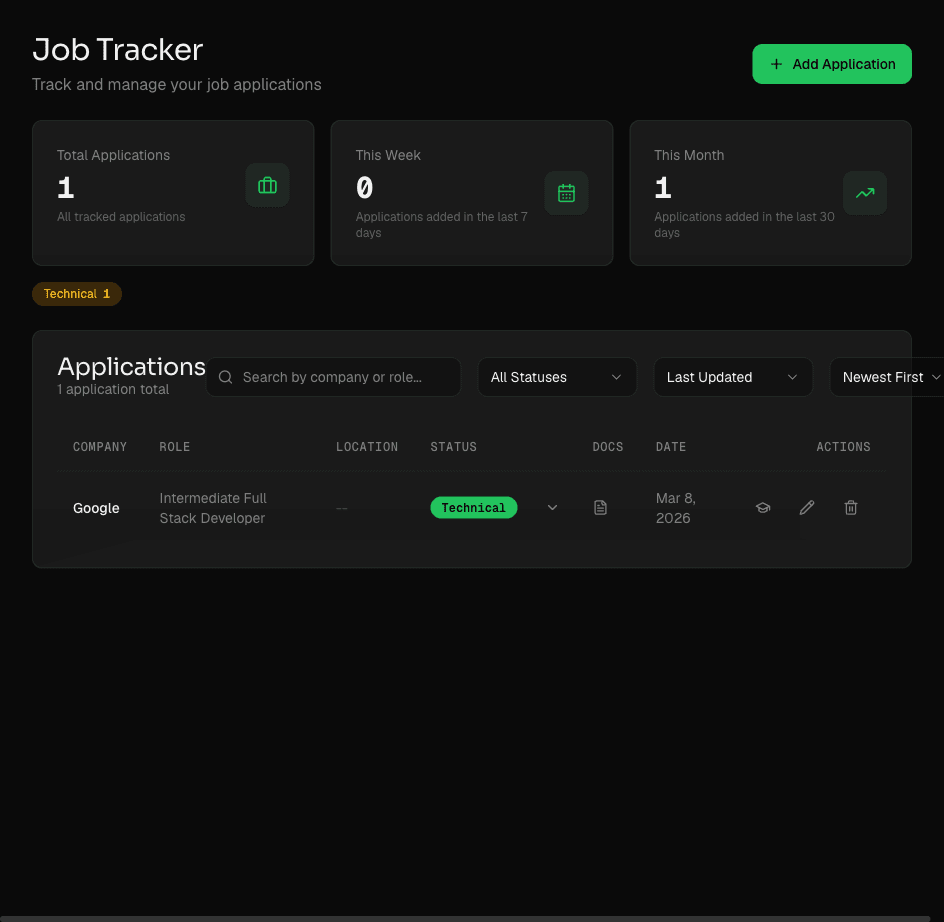Click the green Technical status pill
Screen dimensions: 944x922
474,507
